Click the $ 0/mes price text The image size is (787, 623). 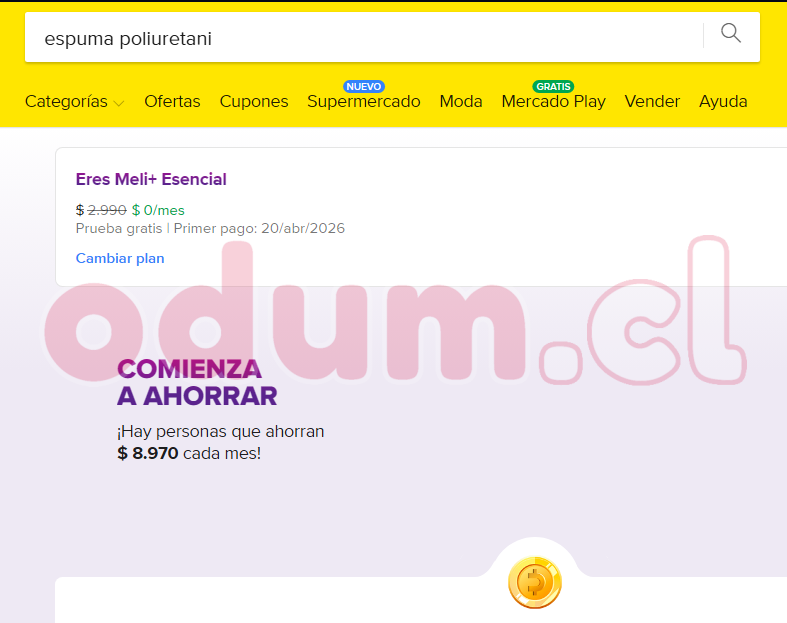(158, 210)
